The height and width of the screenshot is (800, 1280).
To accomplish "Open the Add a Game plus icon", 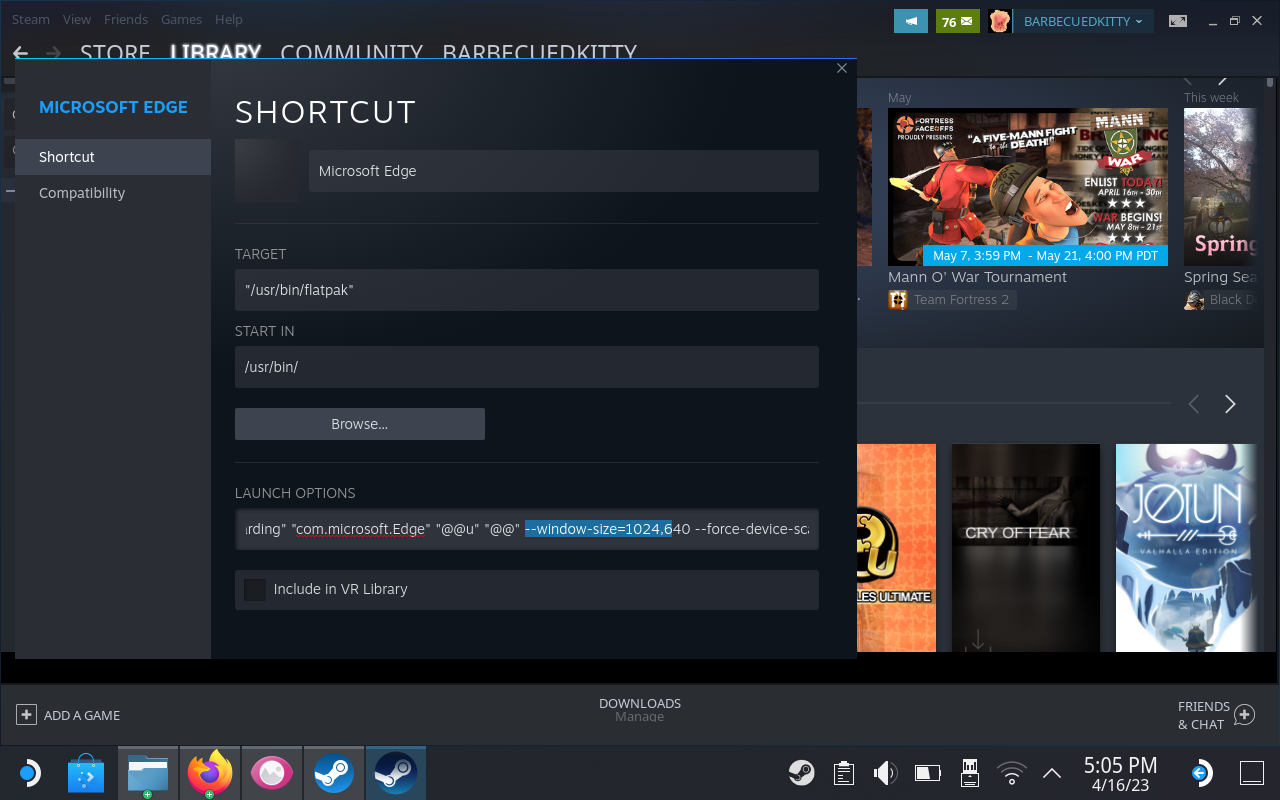I will [26, 715].
